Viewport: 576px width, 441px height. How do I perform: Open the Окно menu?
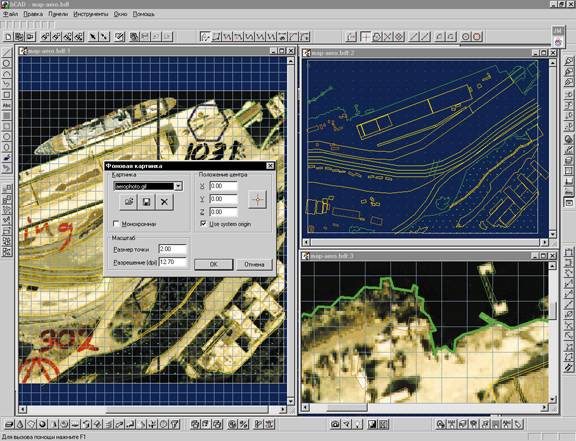[120, 14]
